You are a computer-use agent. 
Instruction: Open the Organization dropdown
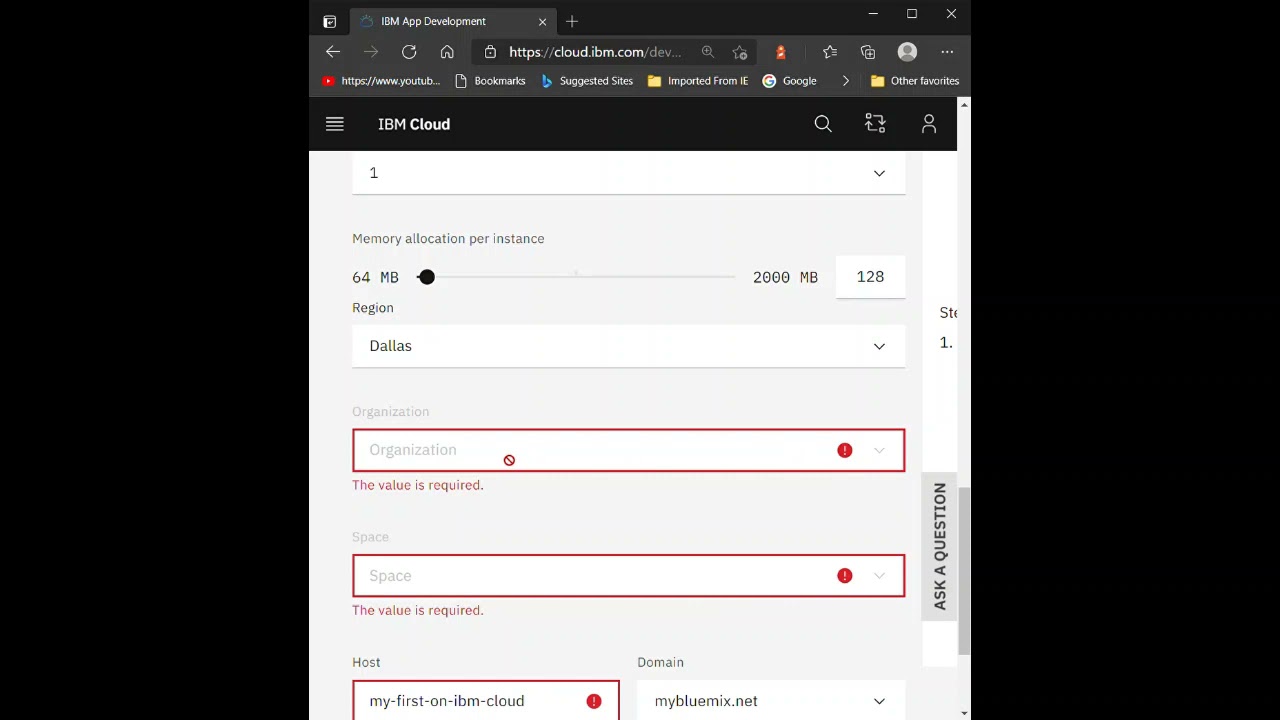pyautogui.click(x=629, y=450)
